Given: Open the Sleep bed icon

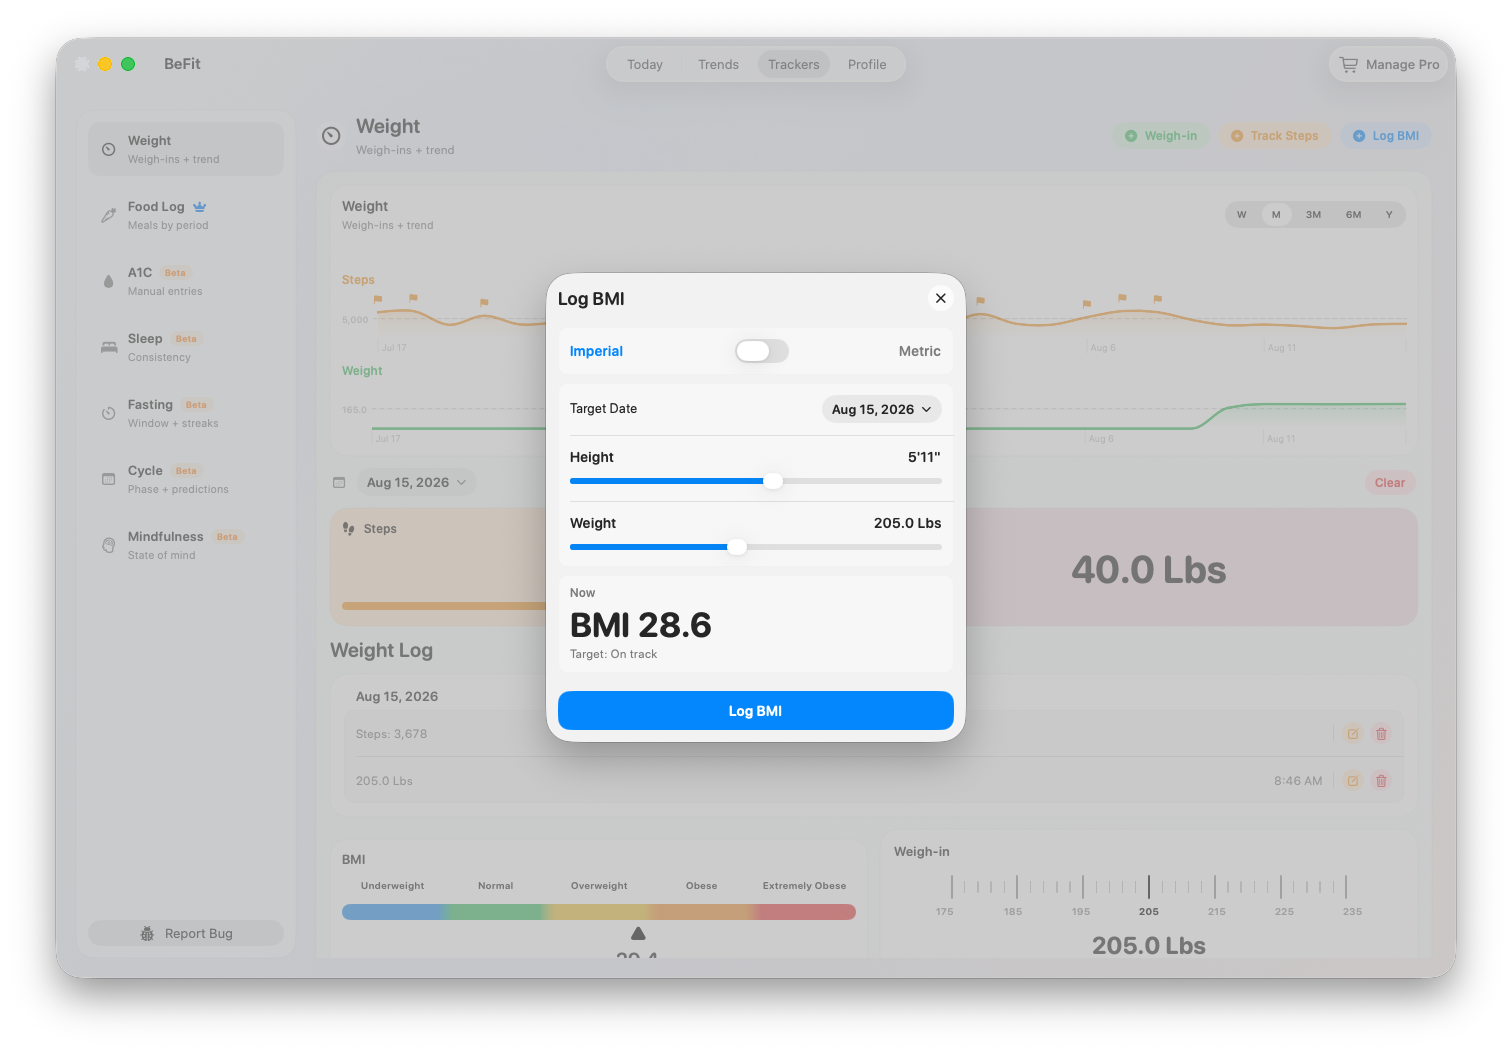Looking at the screenshot, I should click(x=109, y=347).
